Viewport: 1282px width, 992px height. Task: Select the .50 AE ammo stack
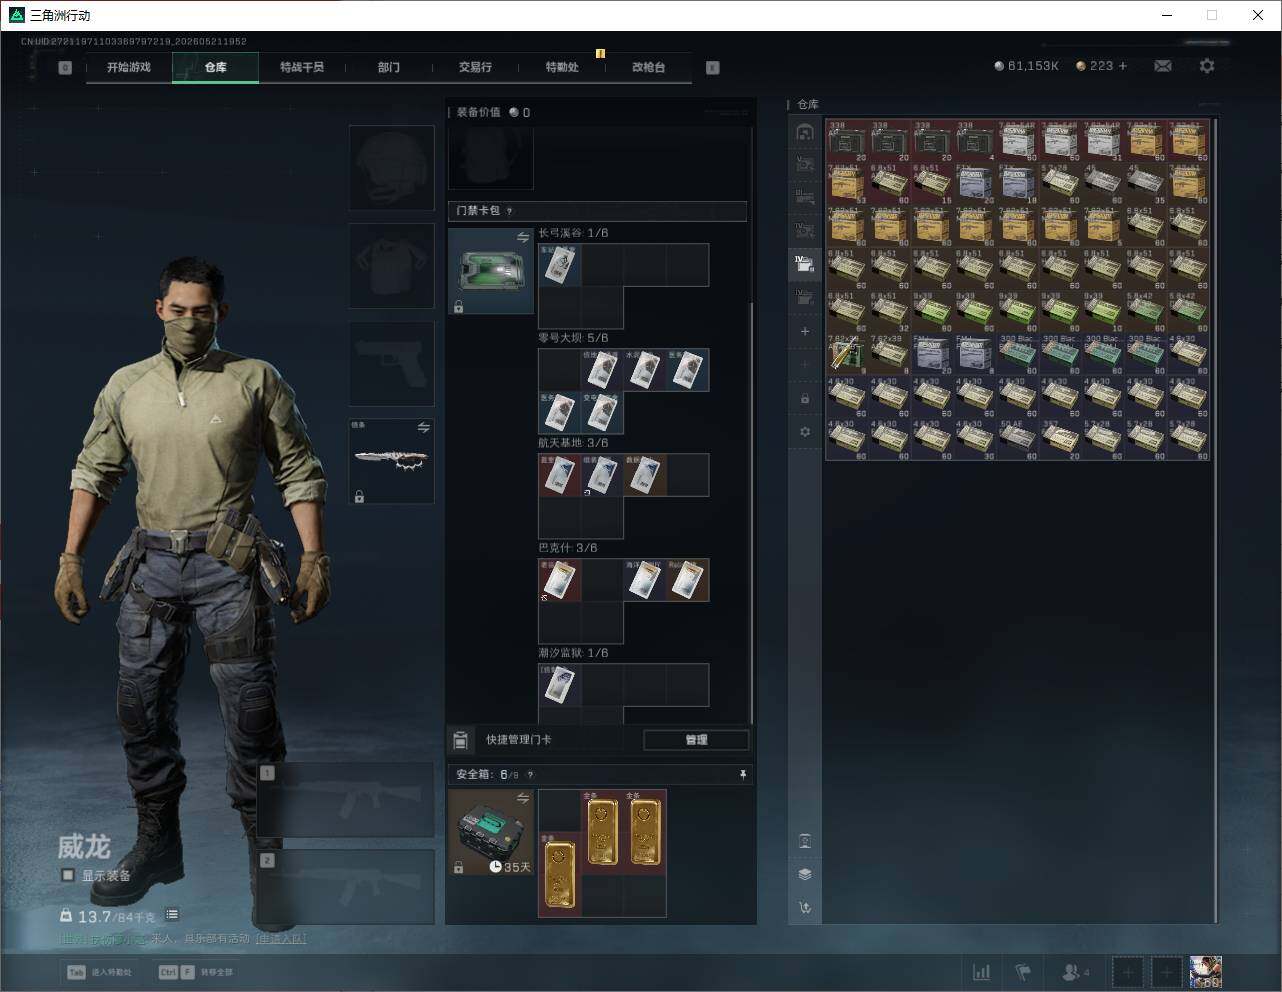point(1018,441)
